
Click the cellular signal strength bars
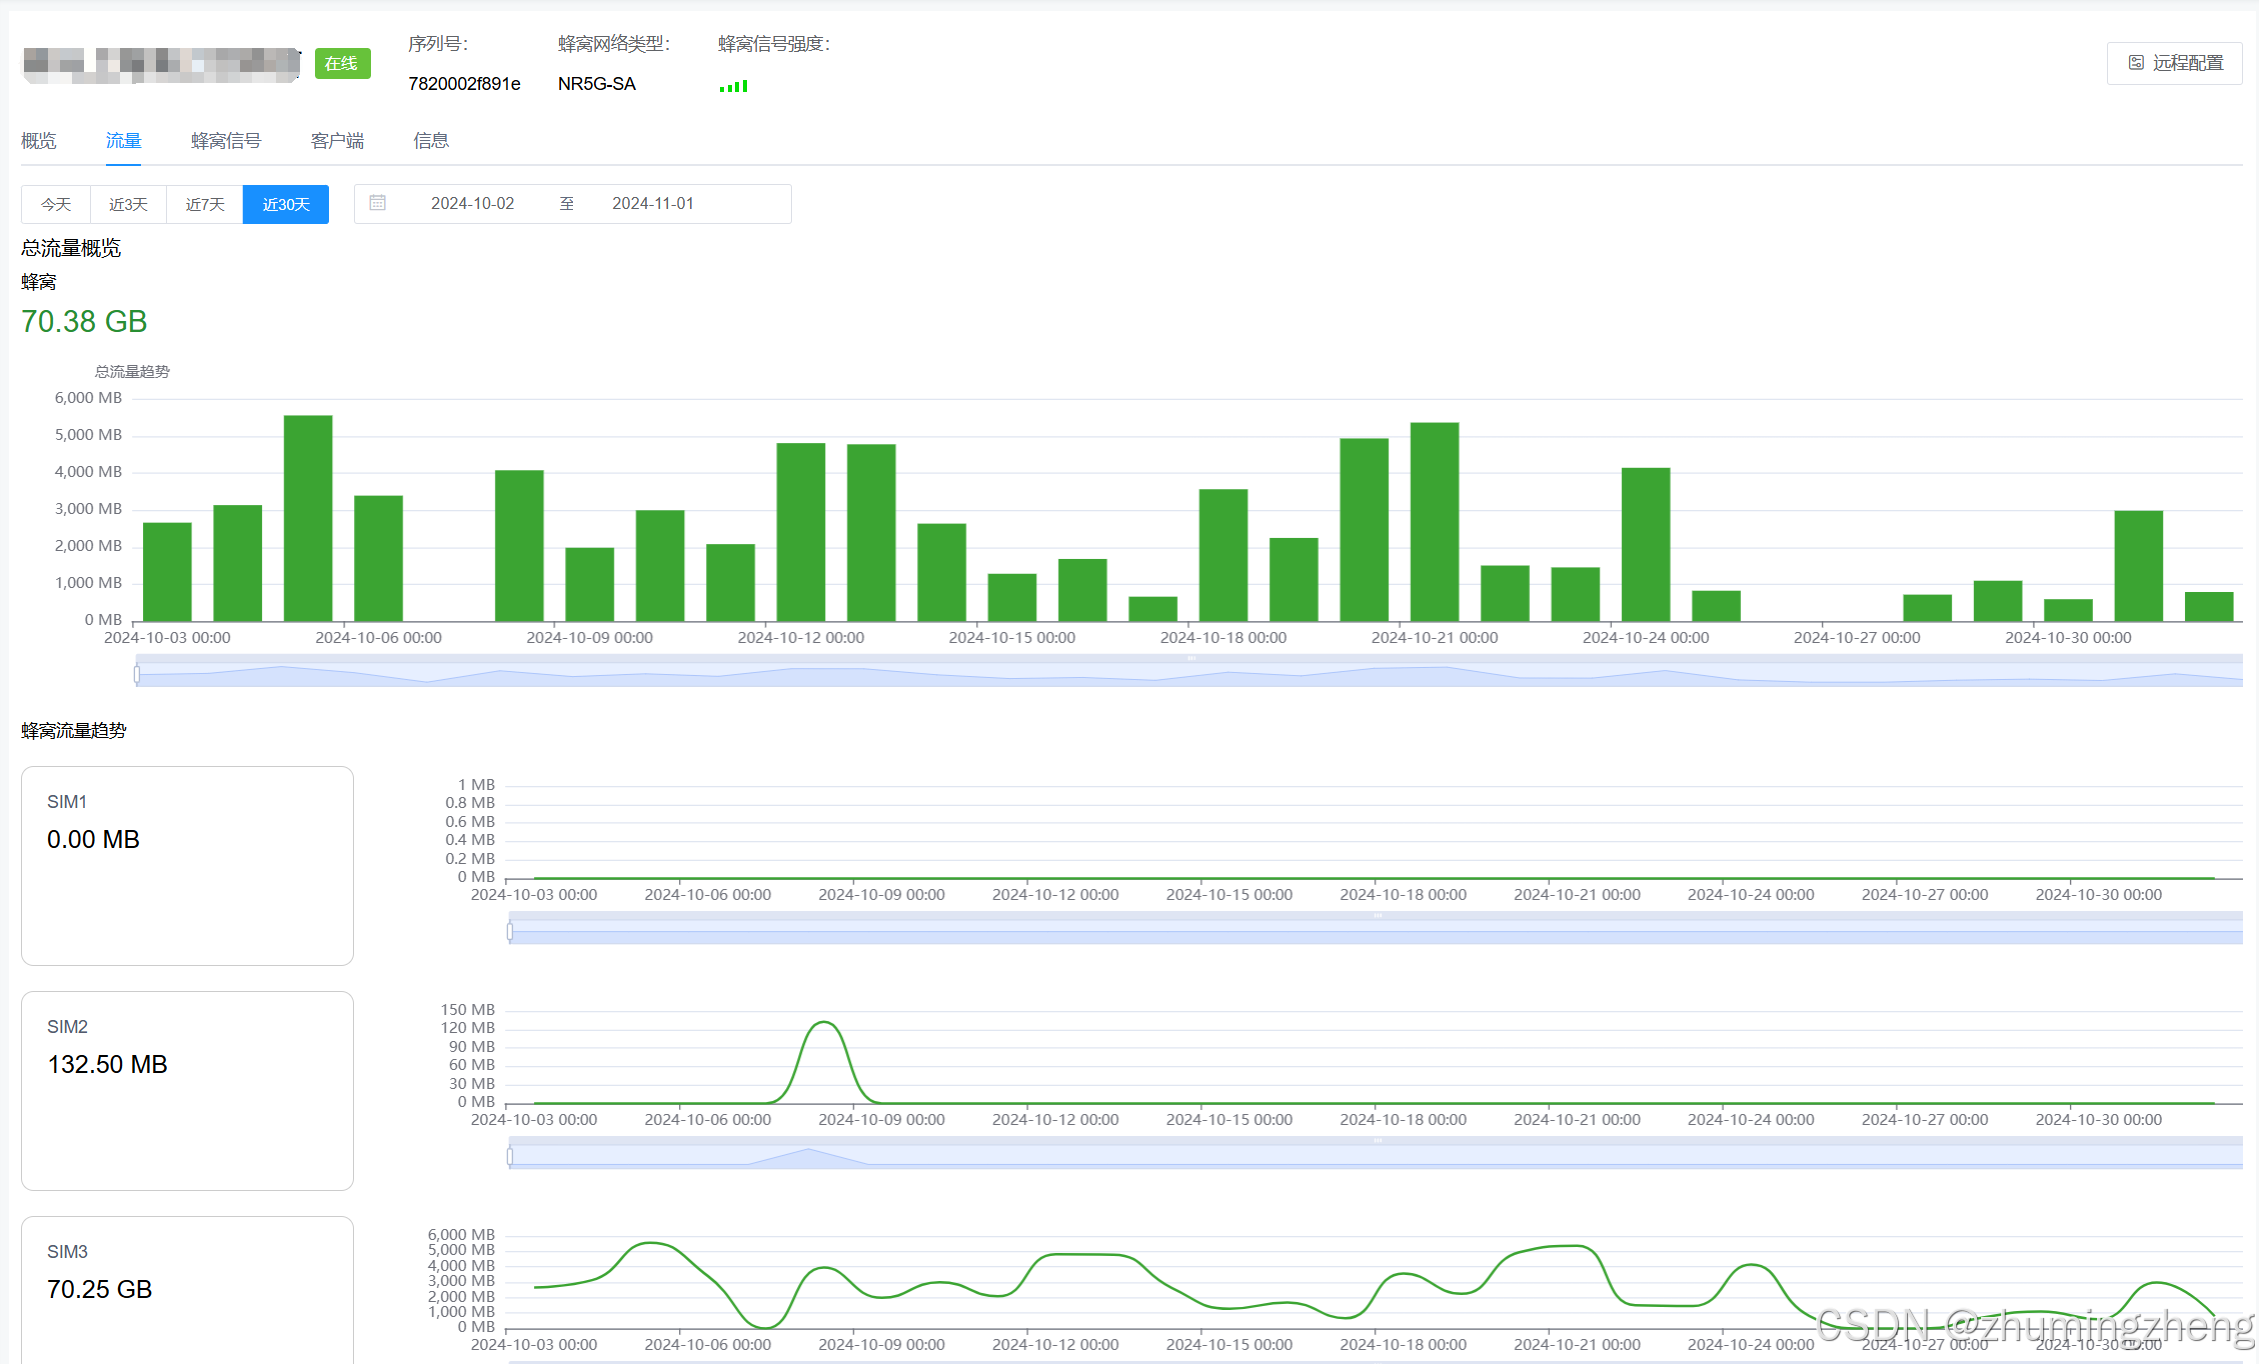click(x=733, y=86)
